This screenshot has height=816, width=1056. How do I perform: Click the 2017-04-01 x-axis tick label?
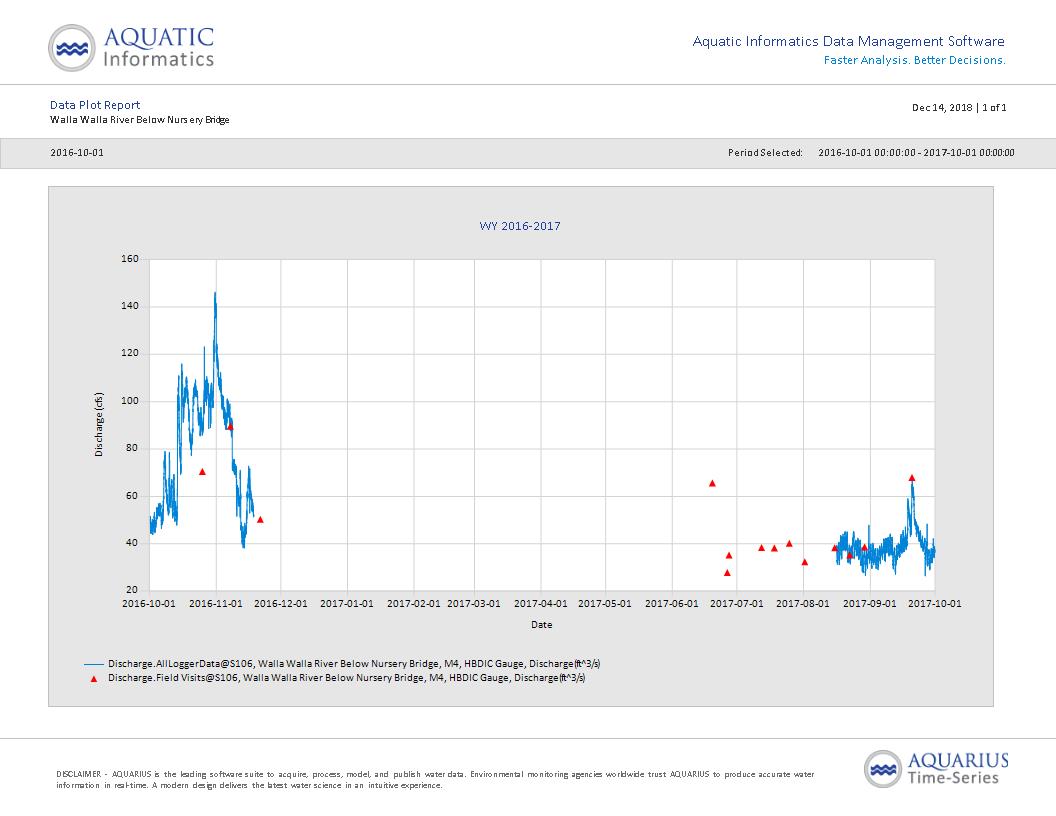point(541,604)
